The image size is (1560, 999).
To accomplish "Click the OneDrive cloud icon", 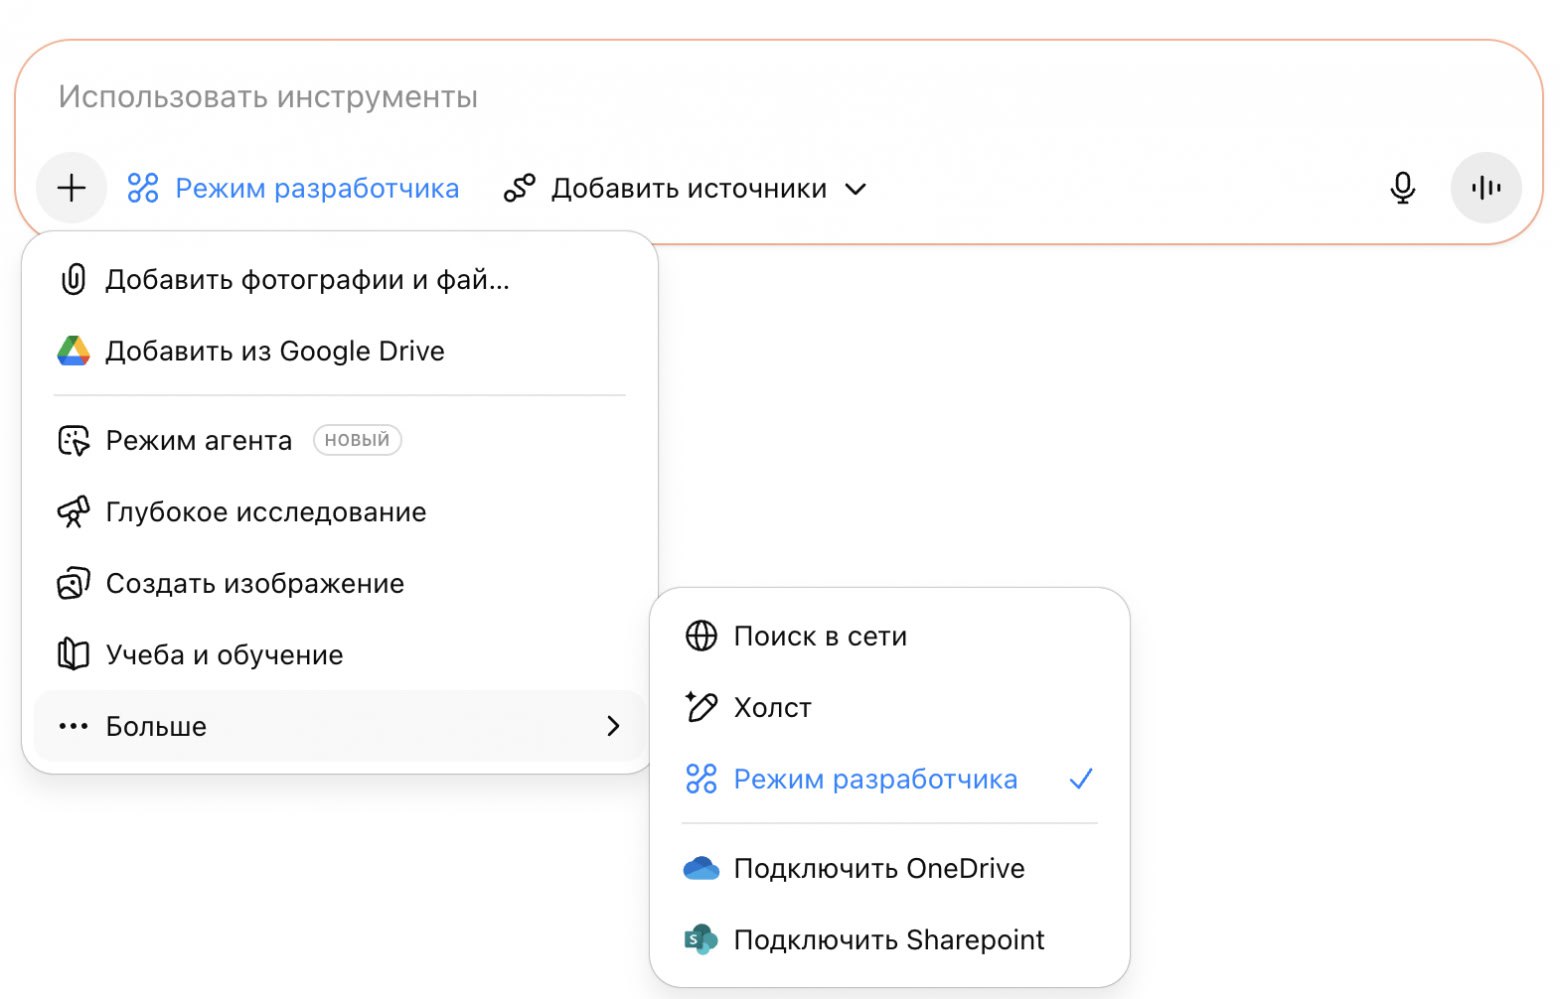I will 701,868.
